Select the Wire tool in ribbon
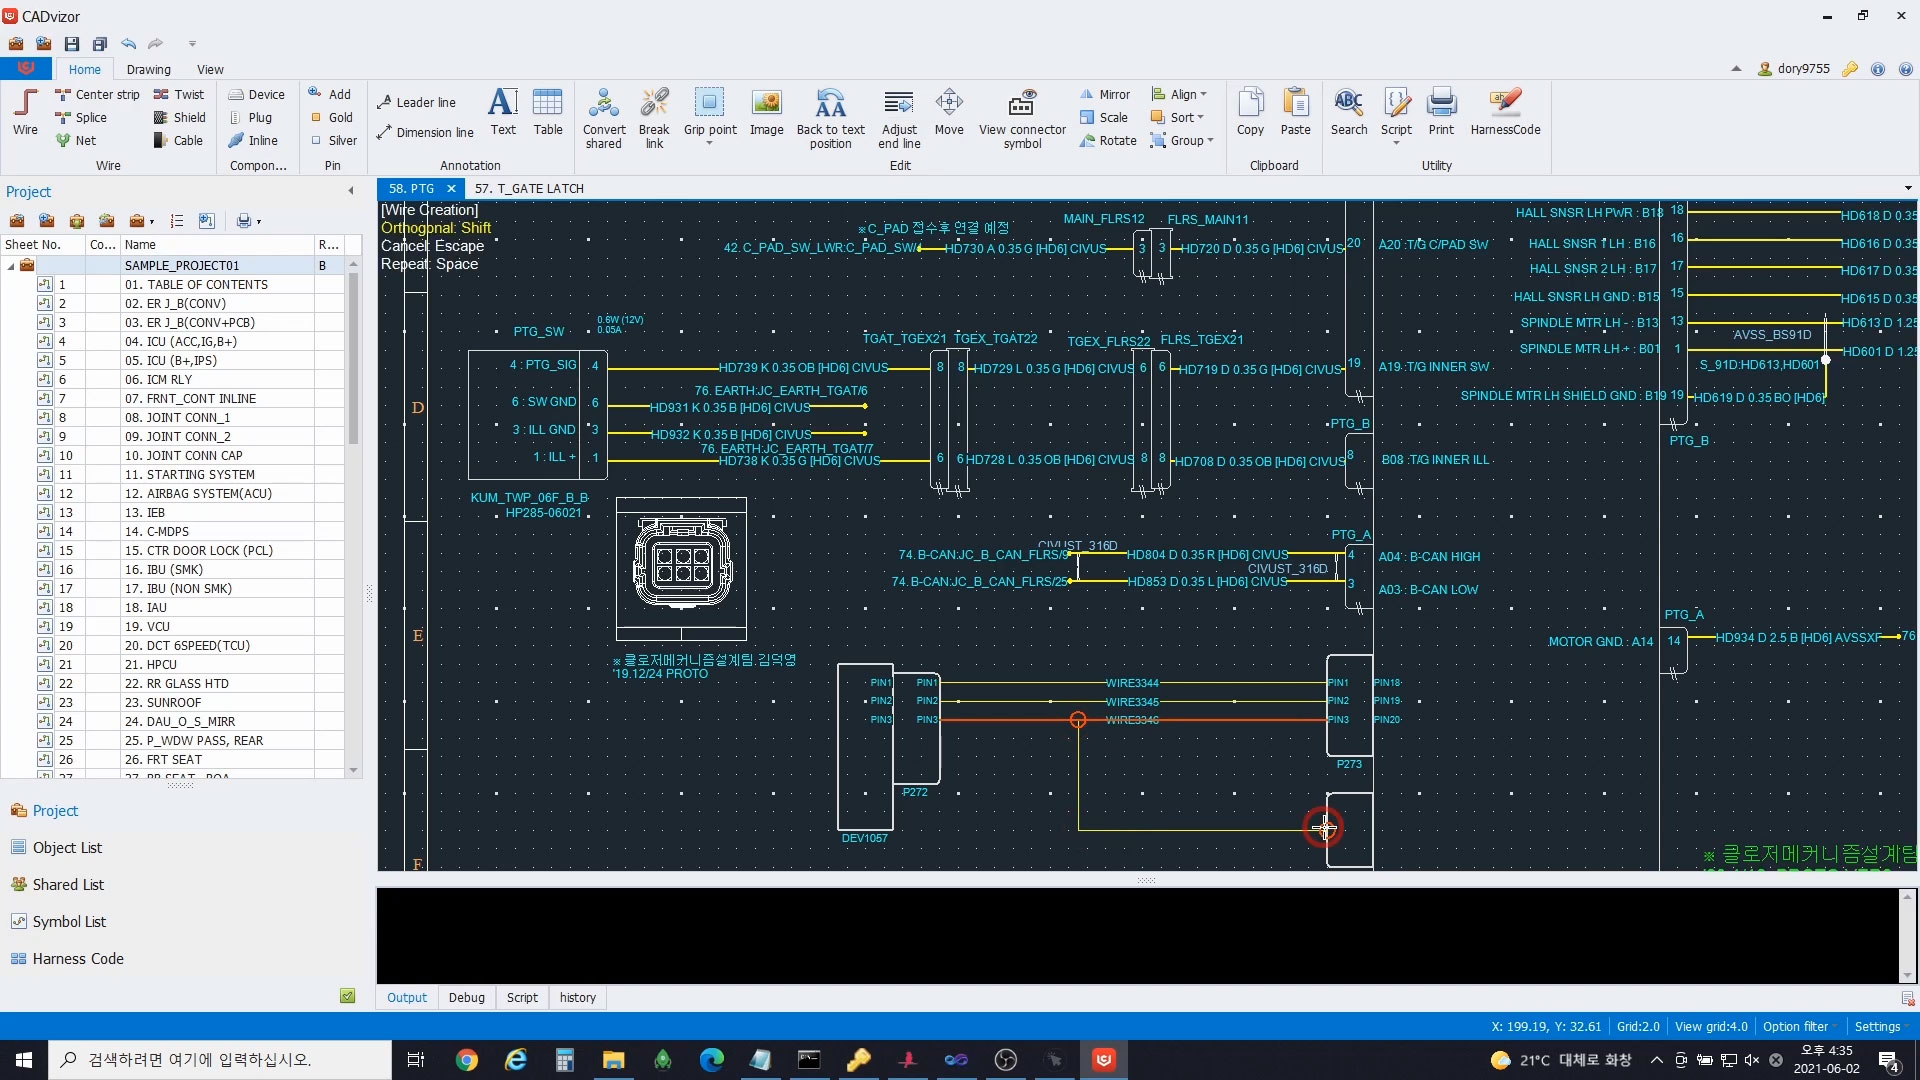Image resolution: width=1920 pixels, height=1080 pixels. pyautogui.click(x=25, y=112)
